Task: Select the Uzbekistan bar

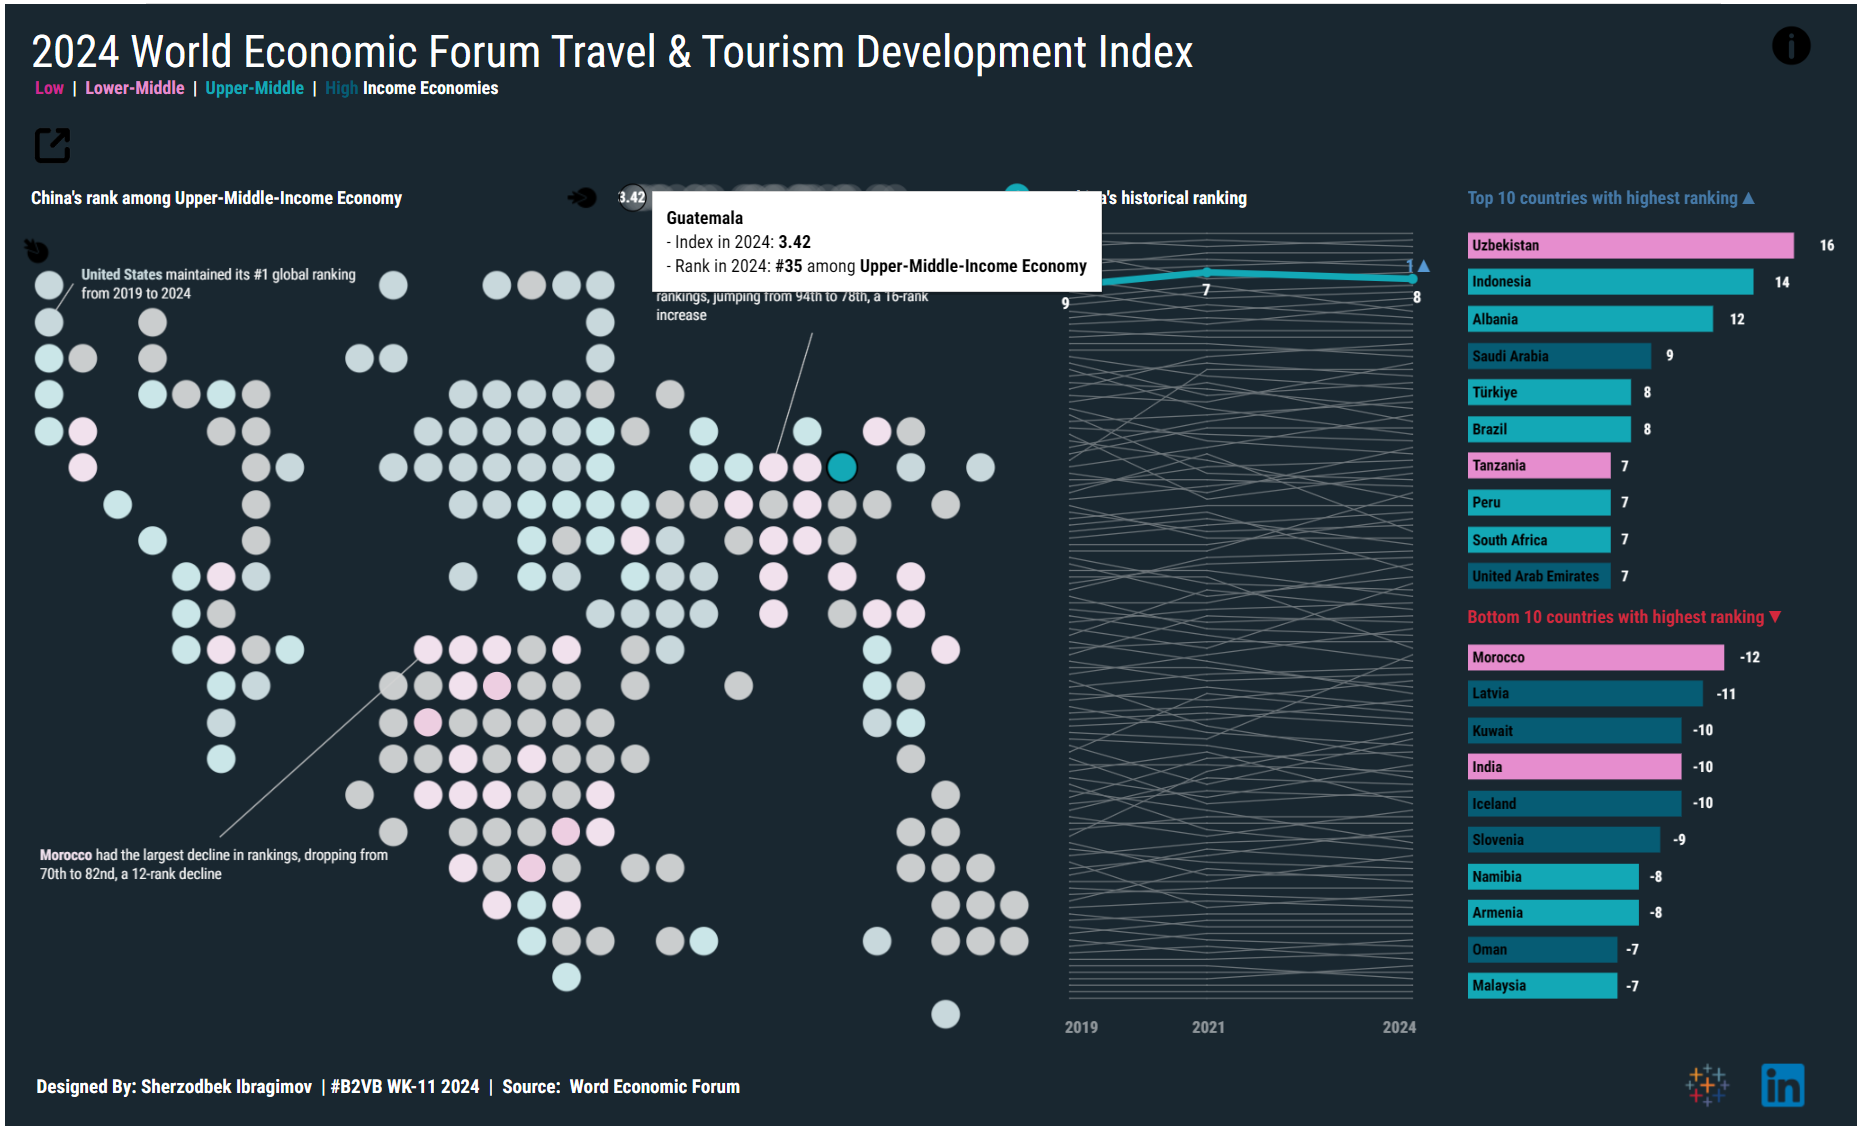Action: pyautogui.click(x=1631, y=245)
